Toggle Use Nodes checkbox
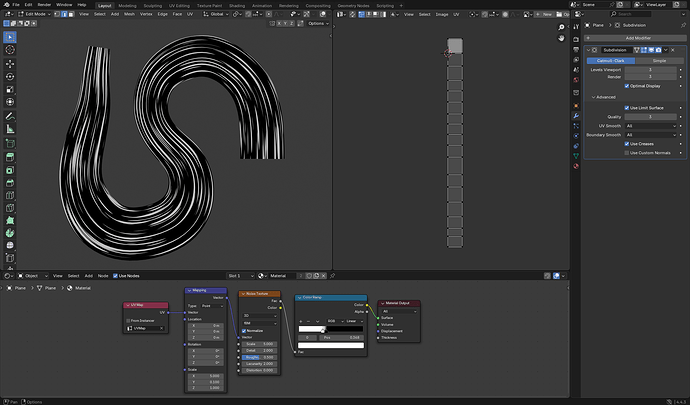Viewport: 690px width, 405px height. 115,276
